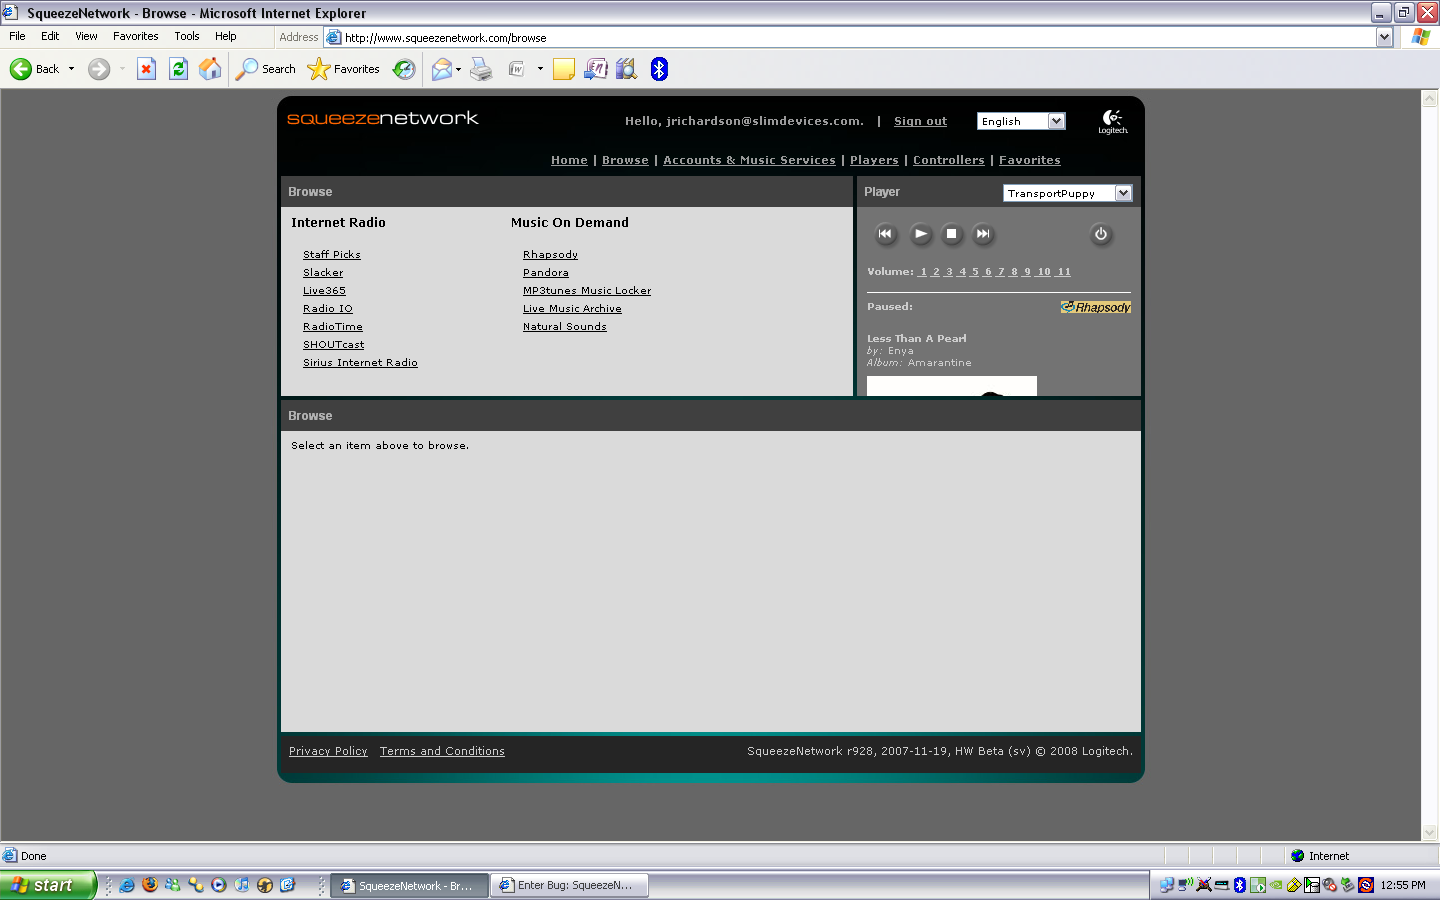Viewport: 1440px width, 900px height.
Task: Open the Pandora music service link
Action: (x=546, y=273)
